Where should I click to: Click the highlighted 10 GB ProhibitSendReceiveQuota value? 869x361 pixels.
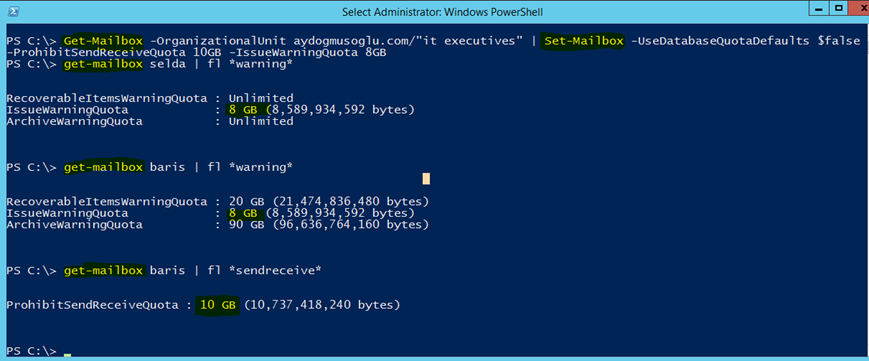click(x=217, y=305)
